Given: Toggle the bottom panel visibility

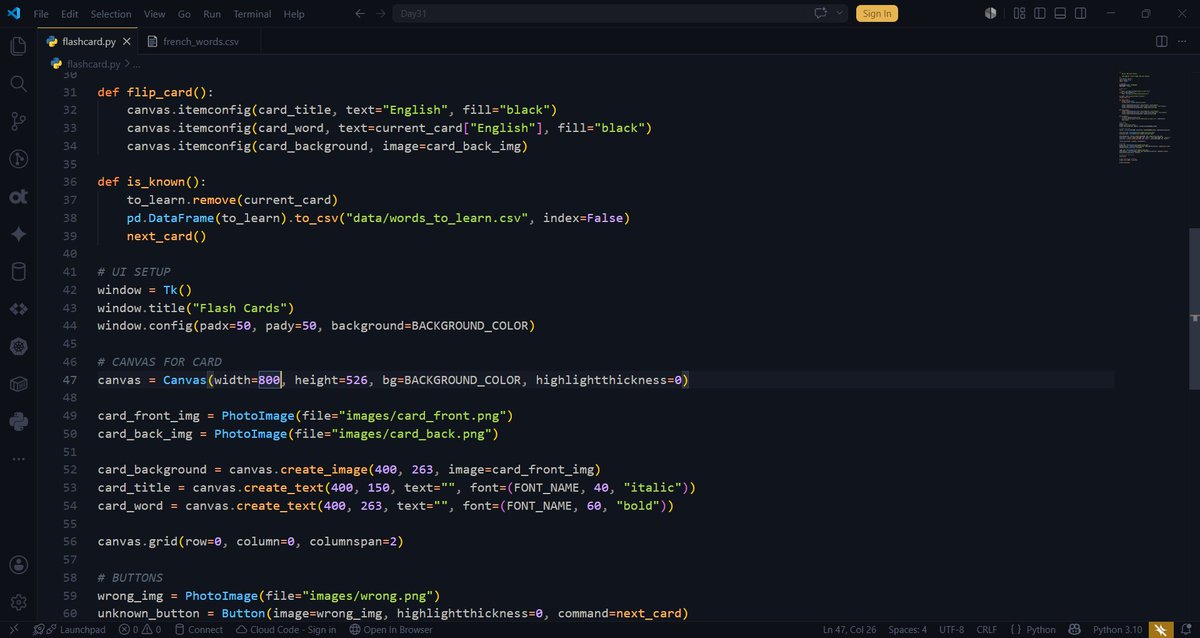Looking at the screenshot, I should (x=1061, y=13).
